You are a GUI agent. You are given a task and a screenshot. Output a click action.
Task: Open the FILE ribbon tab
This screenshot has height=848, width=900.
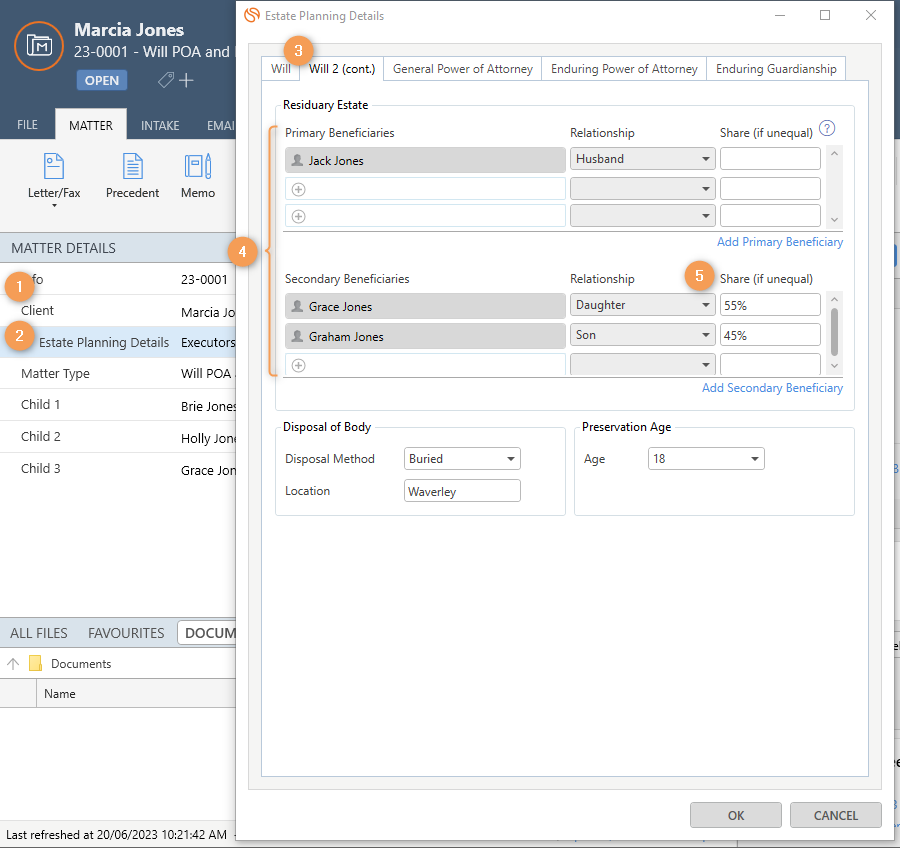tap(28, 125)
